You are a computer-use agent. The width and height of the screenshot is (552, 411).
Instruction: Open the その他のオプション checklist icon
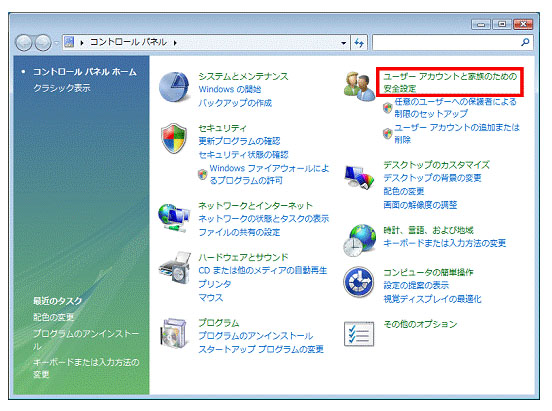tap(359, 334)
